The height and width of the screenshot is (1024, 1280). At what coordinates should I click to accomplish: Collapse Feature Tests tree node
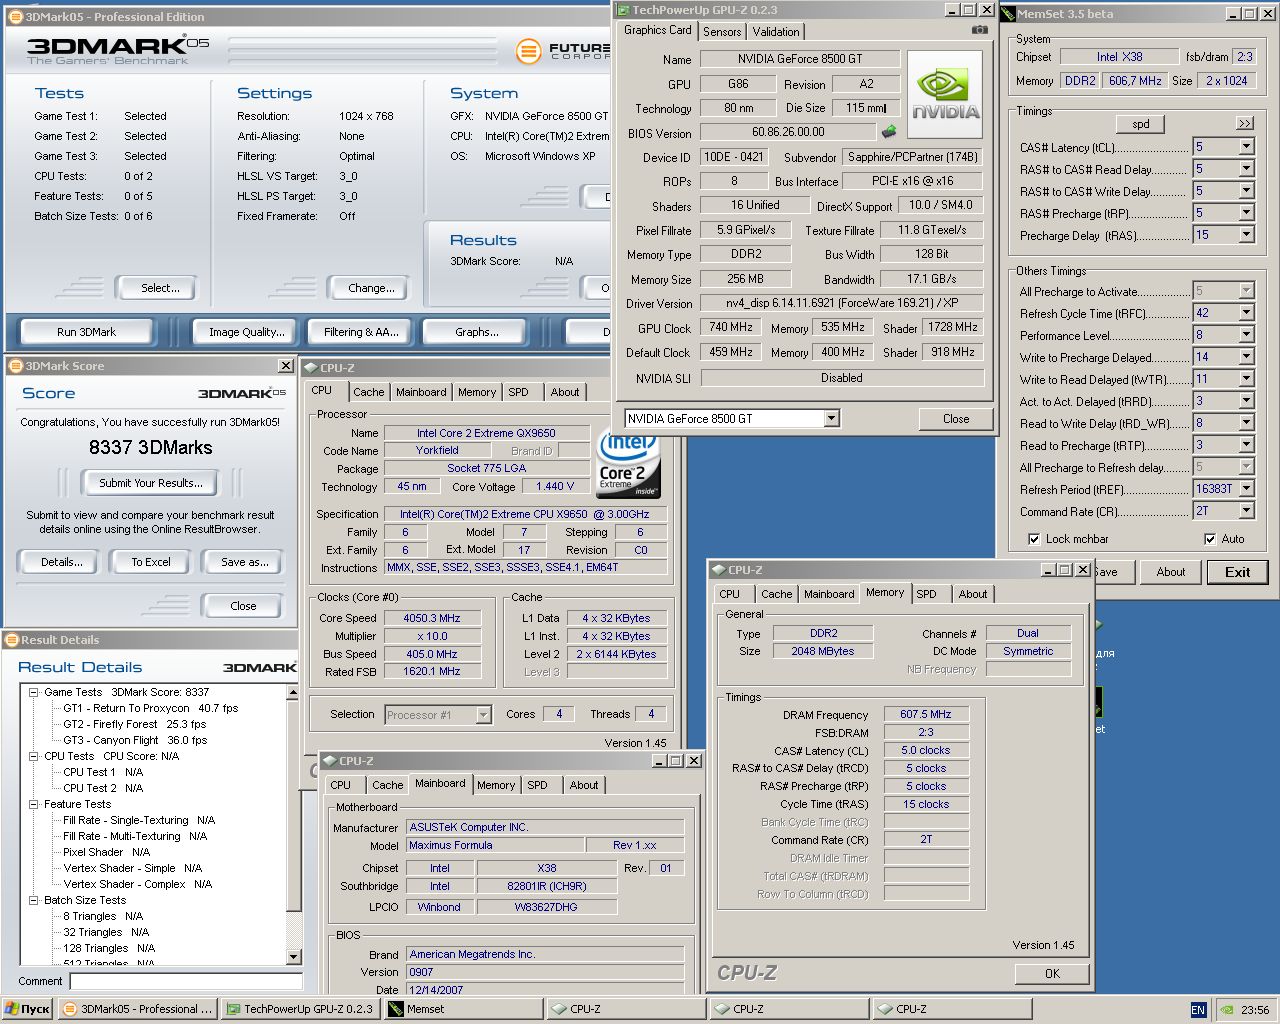[33, 804]
